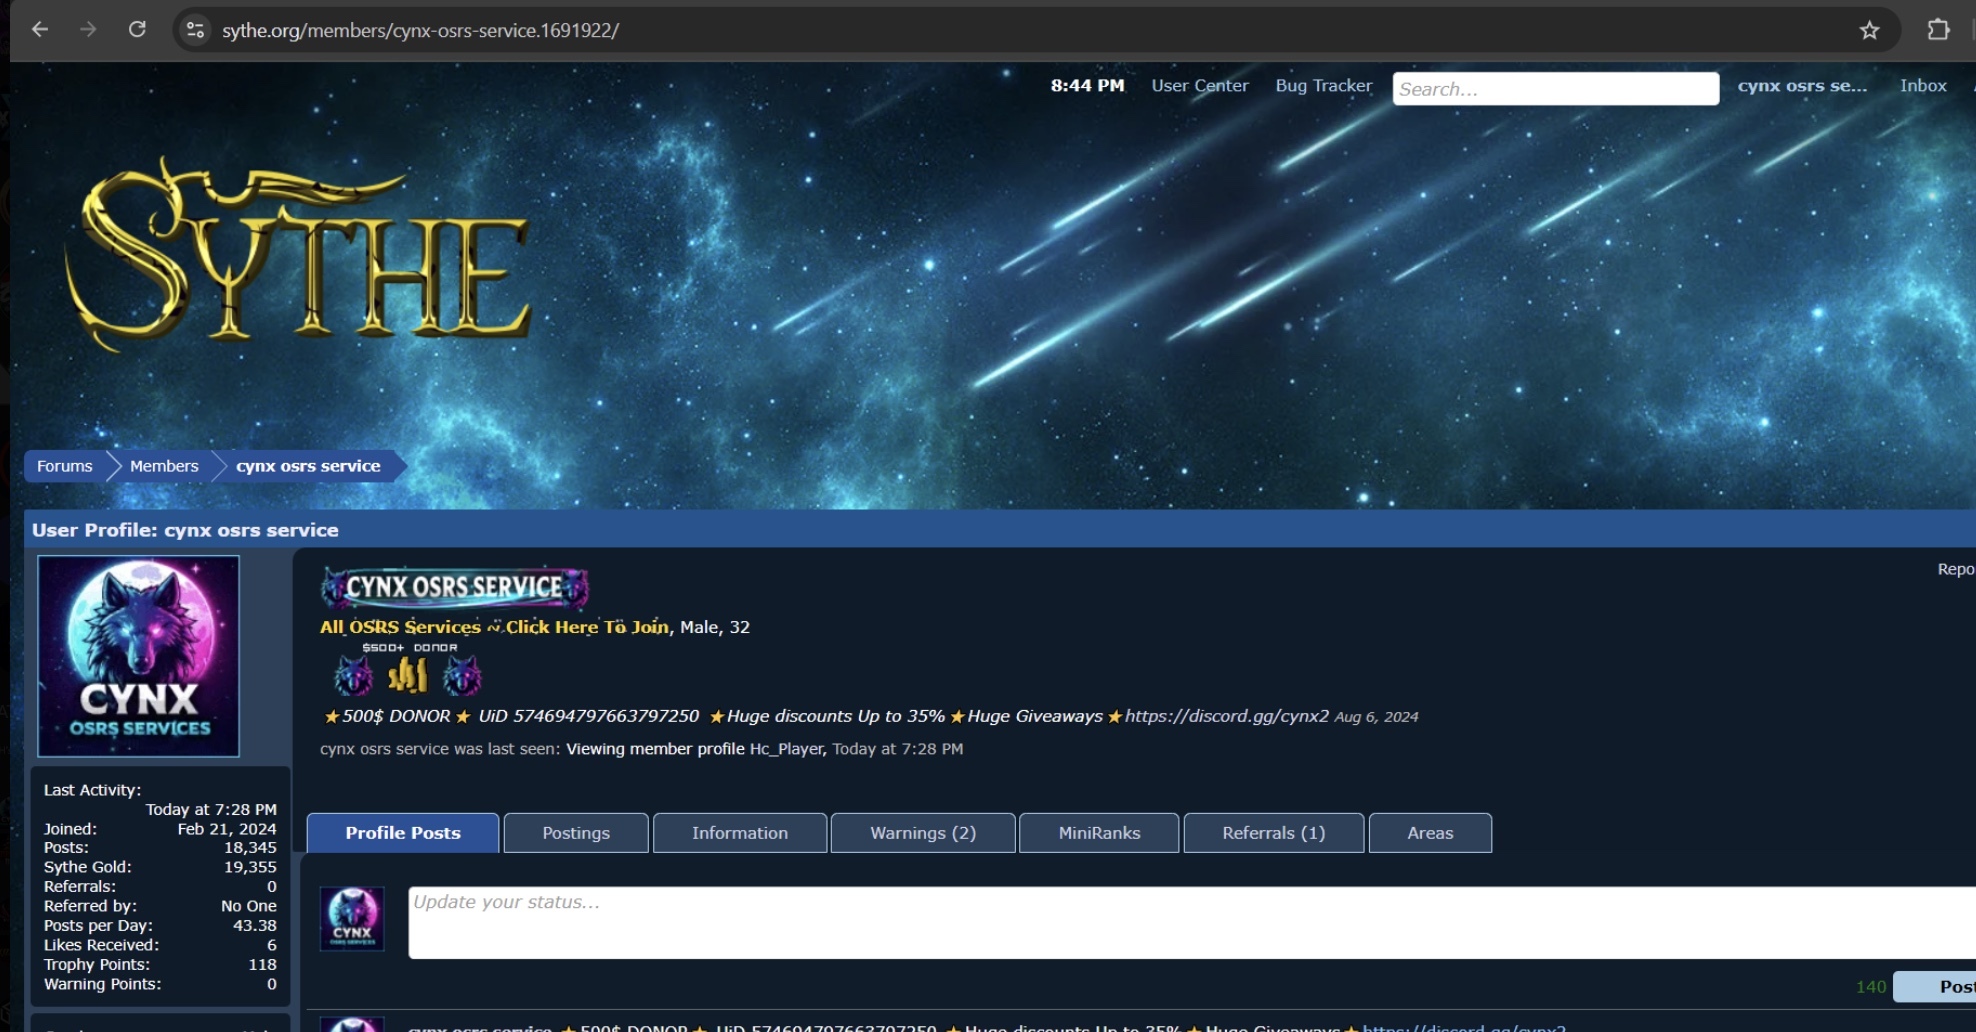
Task: Open the Warnings (2) tab
Action: (923, 833)
